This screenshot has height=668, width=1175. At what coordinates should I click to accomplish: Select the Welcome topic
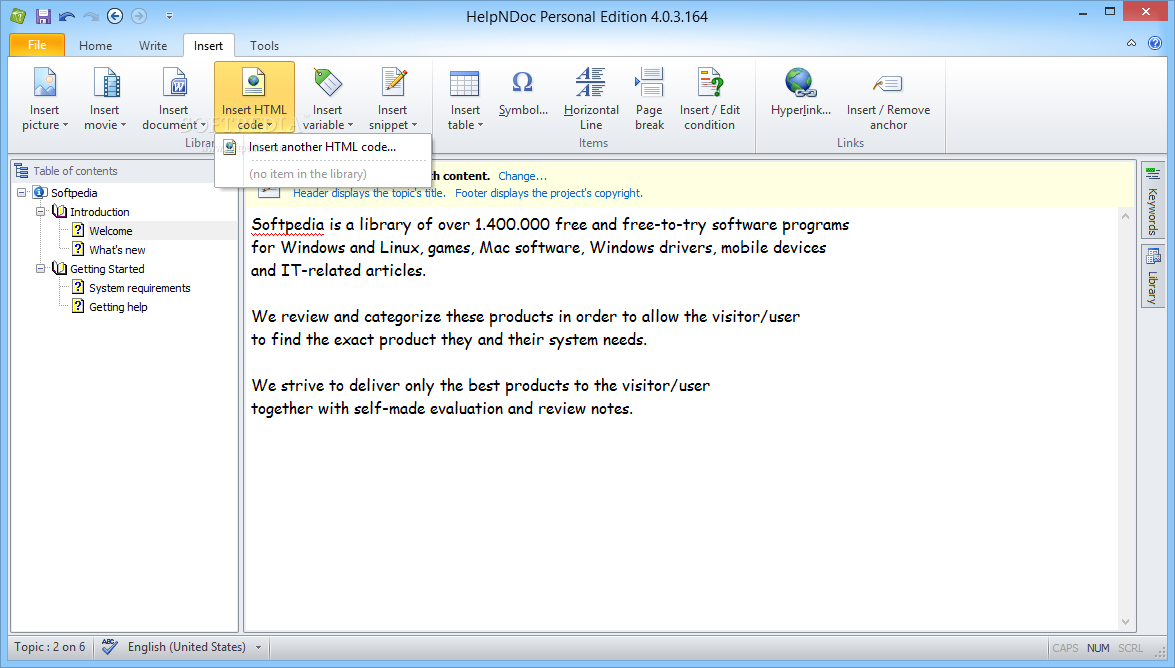click(x=111, y=231)
